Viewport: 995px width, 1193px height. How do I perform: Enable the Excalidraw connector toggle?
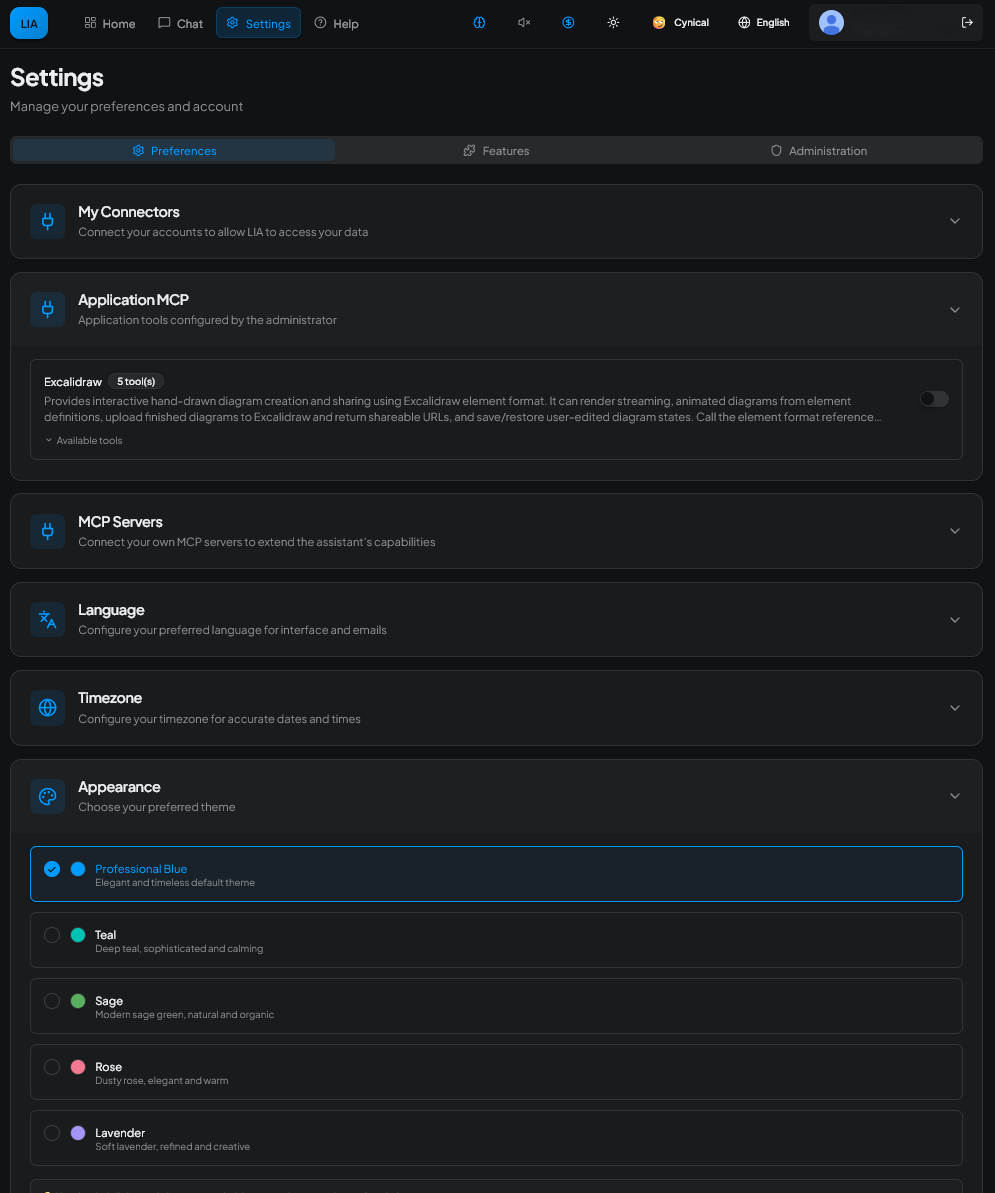pyautogui.click(x=933, y=398)
